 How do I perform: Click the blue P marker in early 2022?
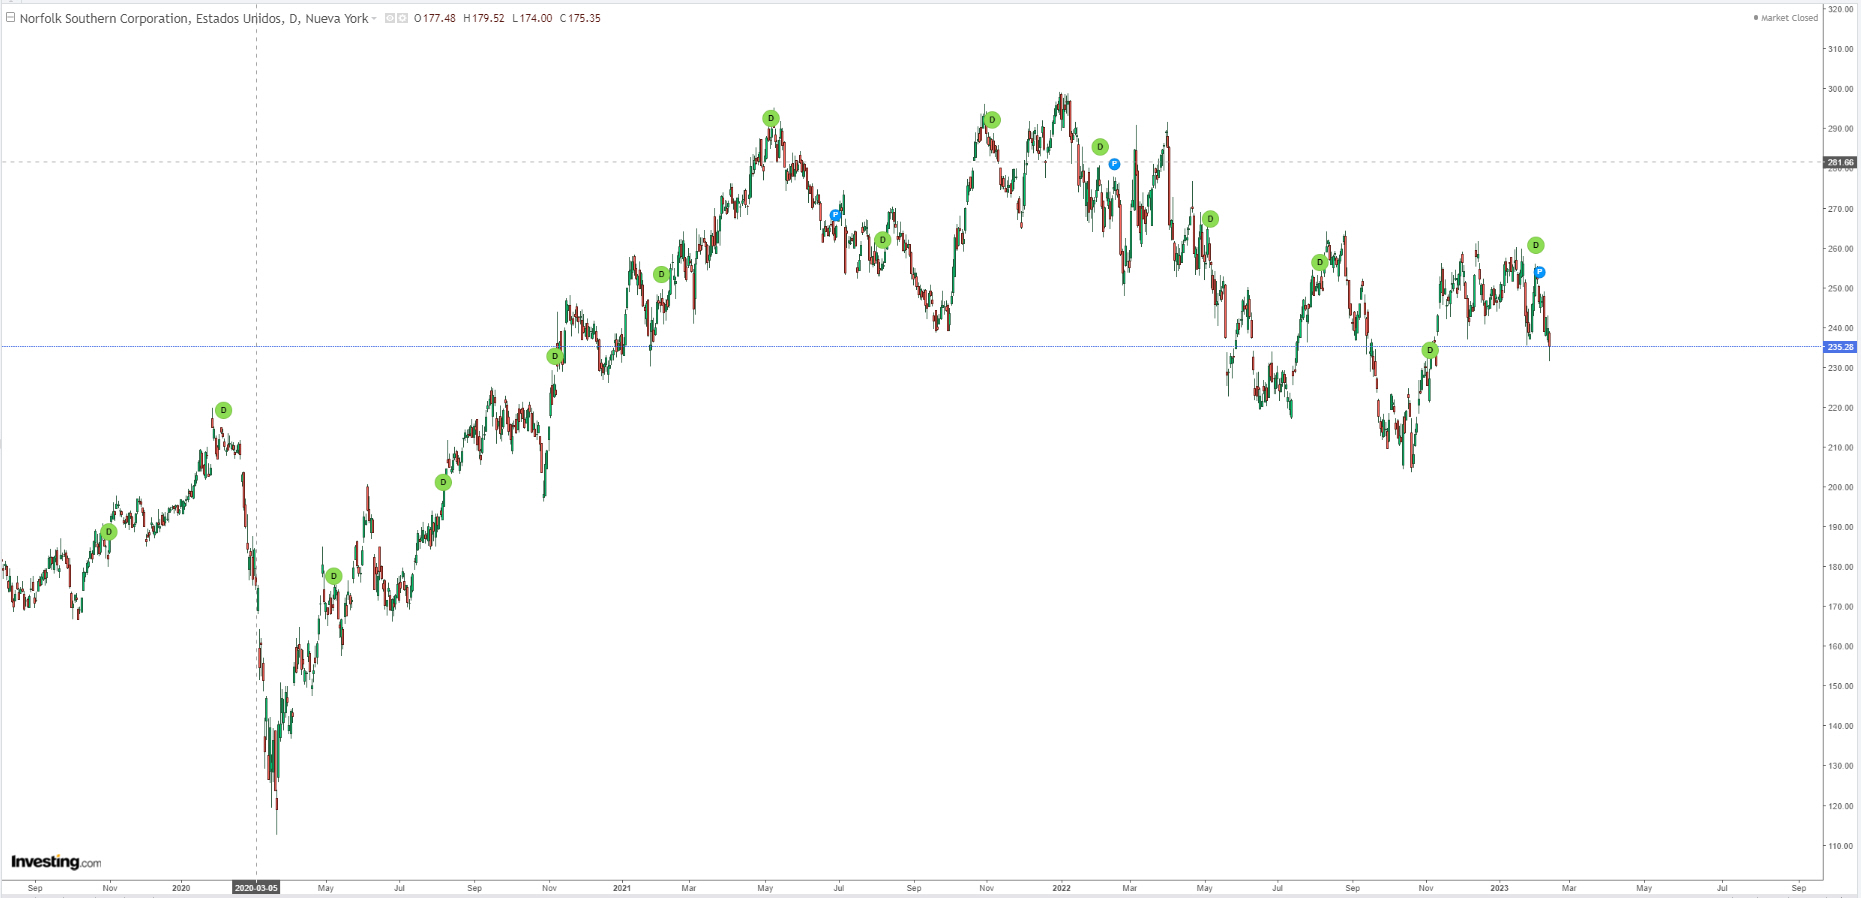(x=1114, y=164)
